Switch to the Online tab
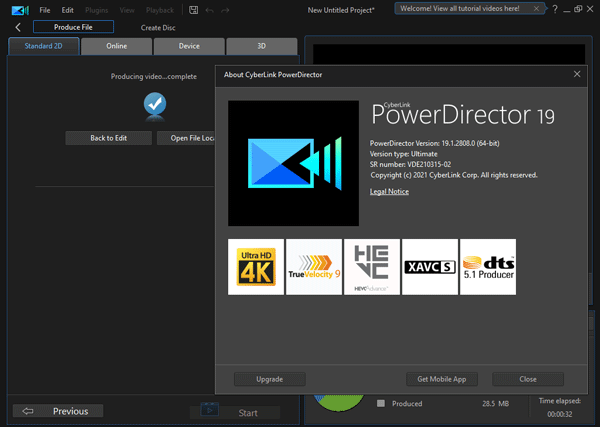This screenshot has height=427, width=600. (x=116, y=46)
